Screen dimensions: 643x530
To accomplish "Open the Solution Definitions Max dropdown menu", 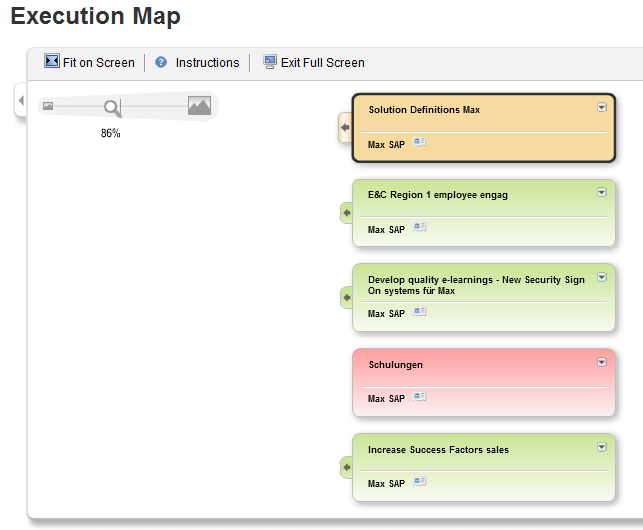I will [x=602, y=107].
